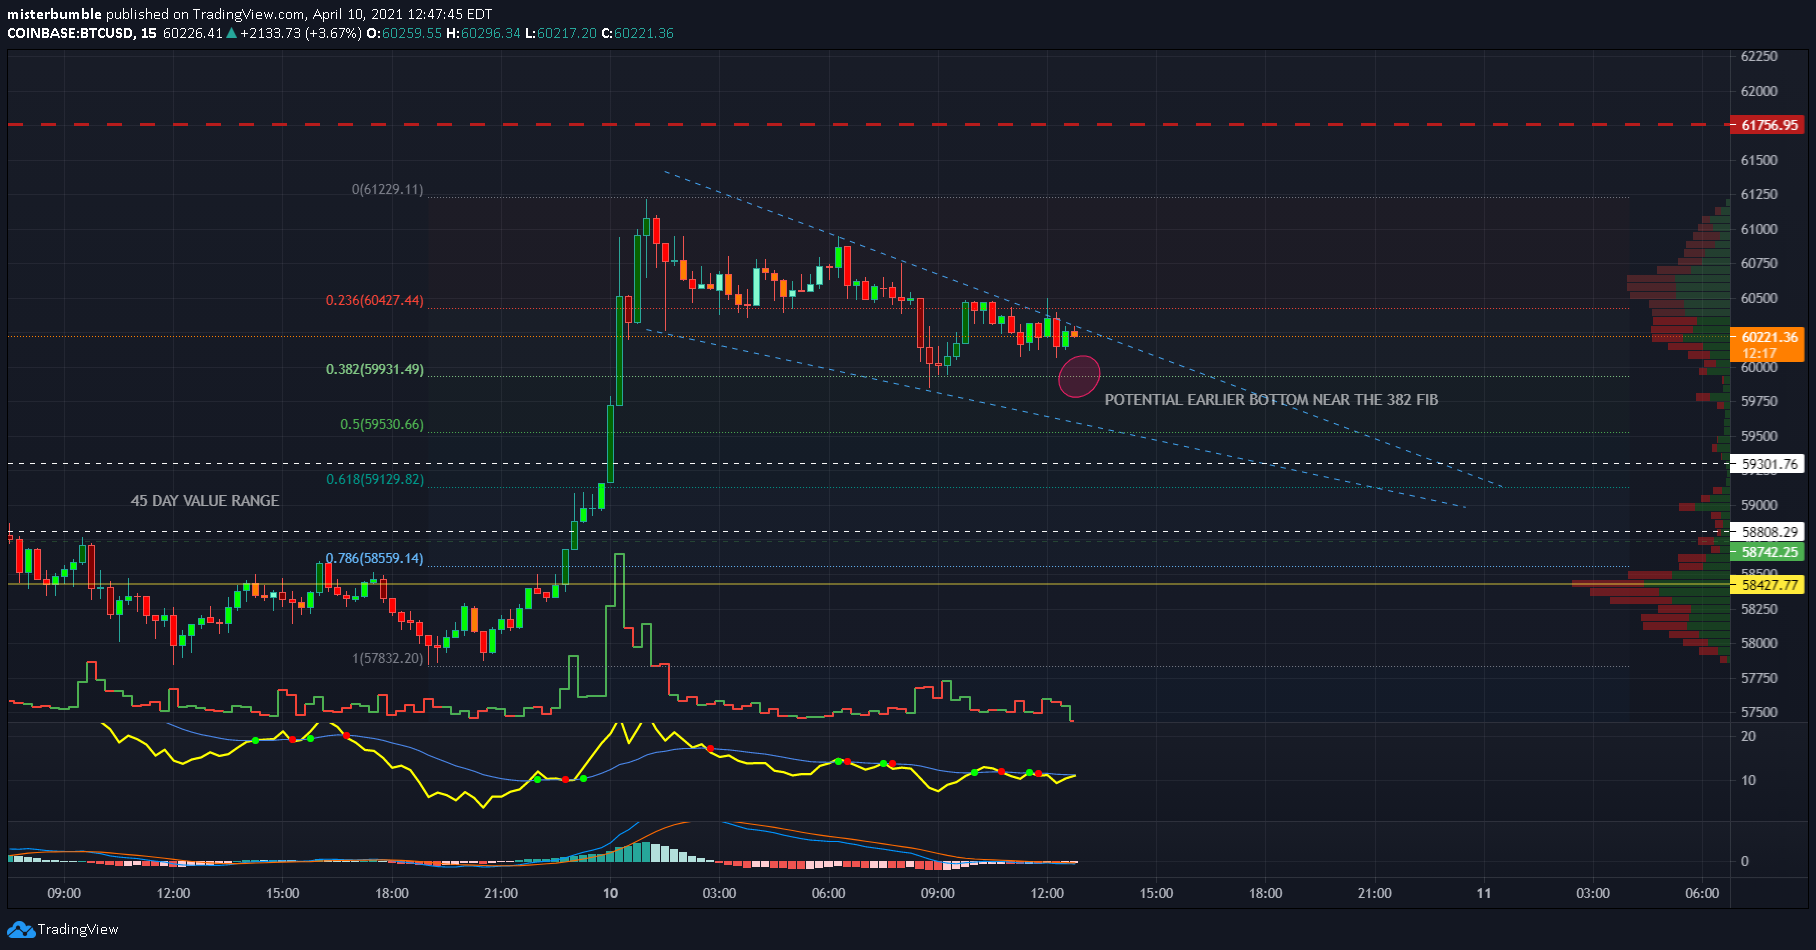The image size is (1816, 950).
Task: Click the 0.786(58559.14) Fibonacci label
Action: 375,558
